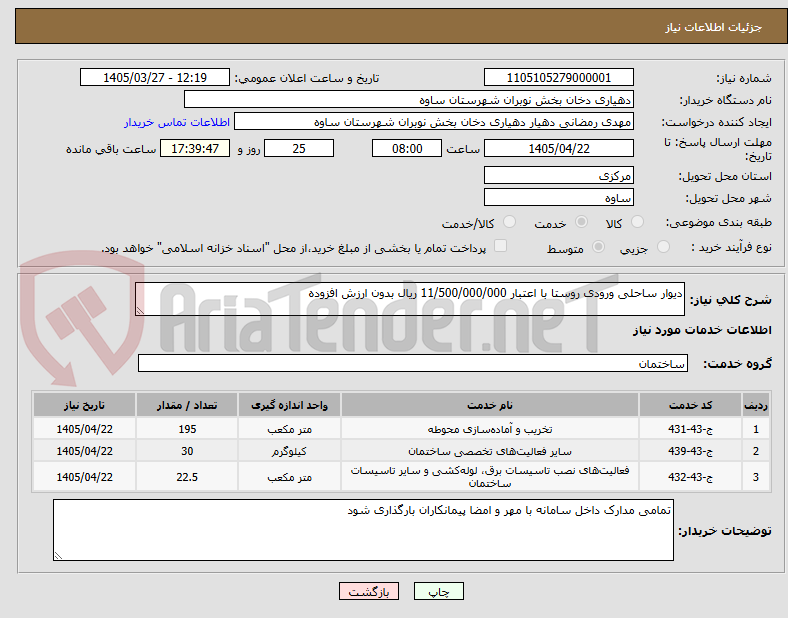Click the چاپ print button
Screen dimensions: 788x618
coord(439,591)
